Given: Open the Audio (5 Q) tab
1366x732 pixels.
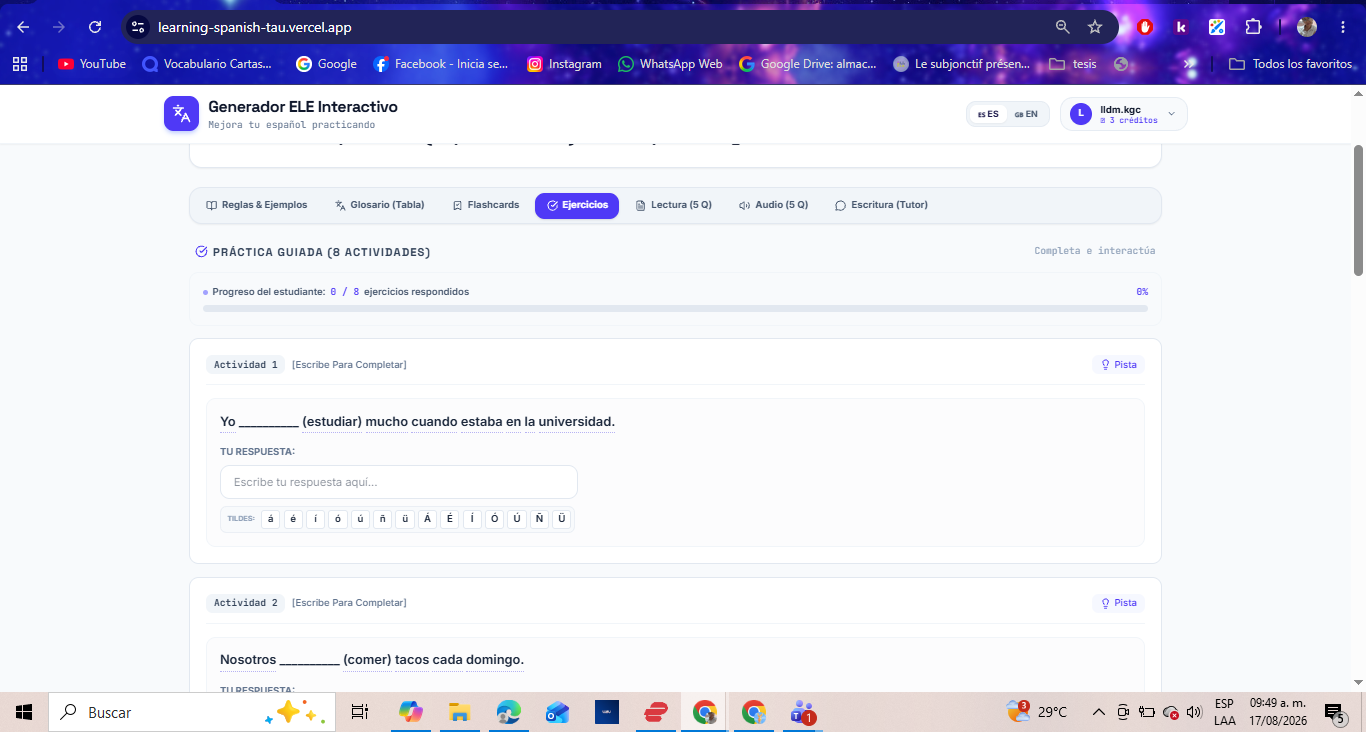Looking at the screenshot, I should click(x=773, y=205).
